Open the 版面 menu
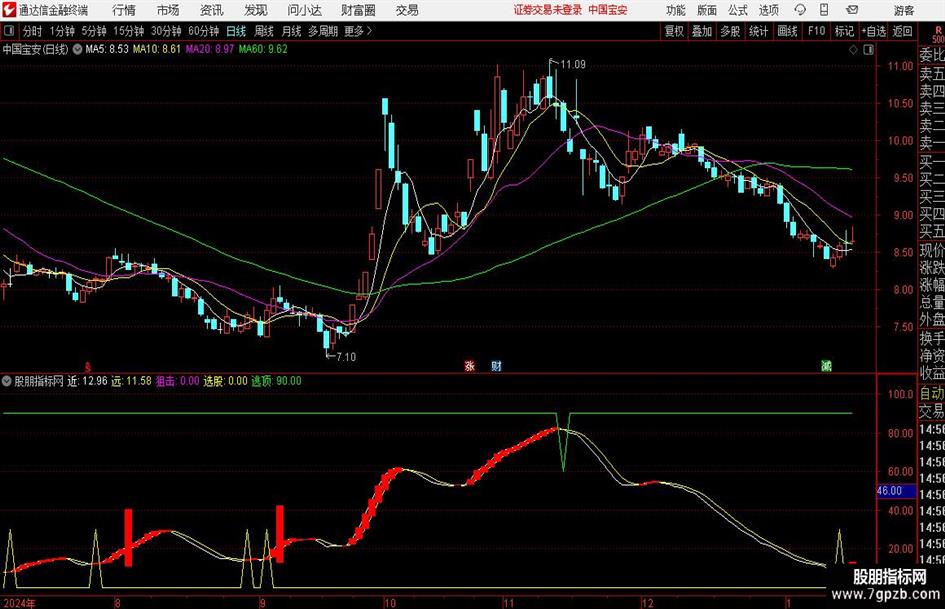 [706, 10]
